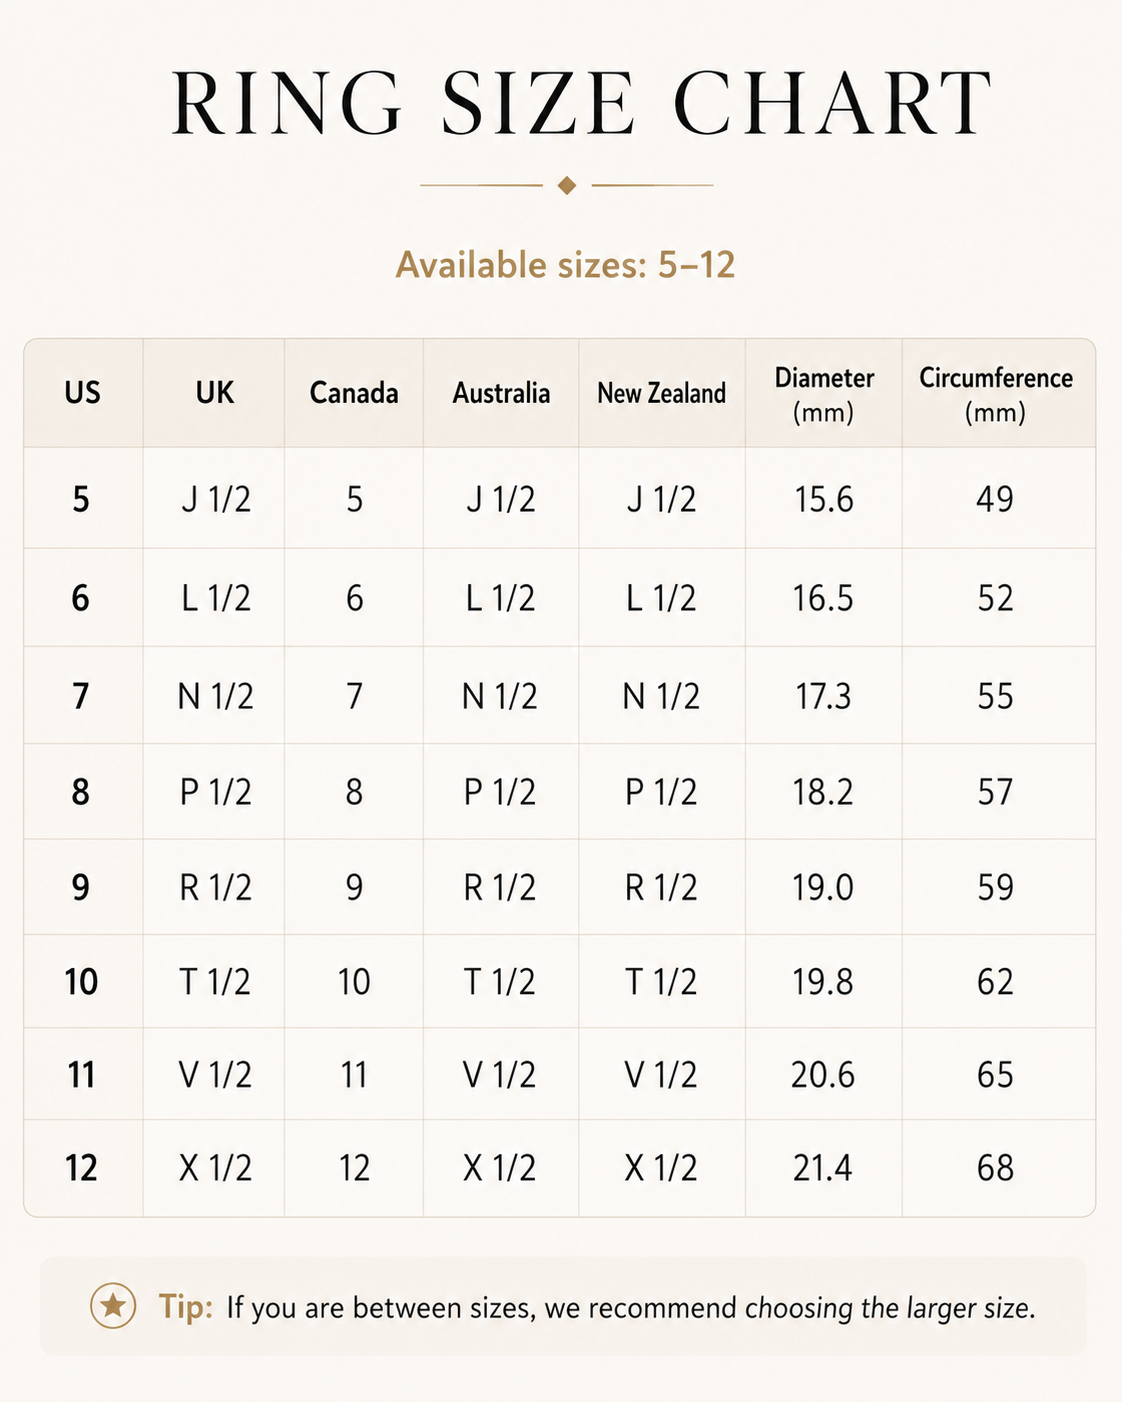Select Canada size 10 cell
1122x1402 pixels.
click(x=354, y=982)
